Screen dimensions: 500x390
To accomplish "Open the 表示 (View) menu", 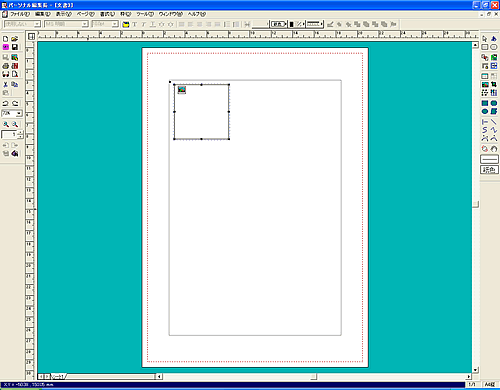I will 63,14.
